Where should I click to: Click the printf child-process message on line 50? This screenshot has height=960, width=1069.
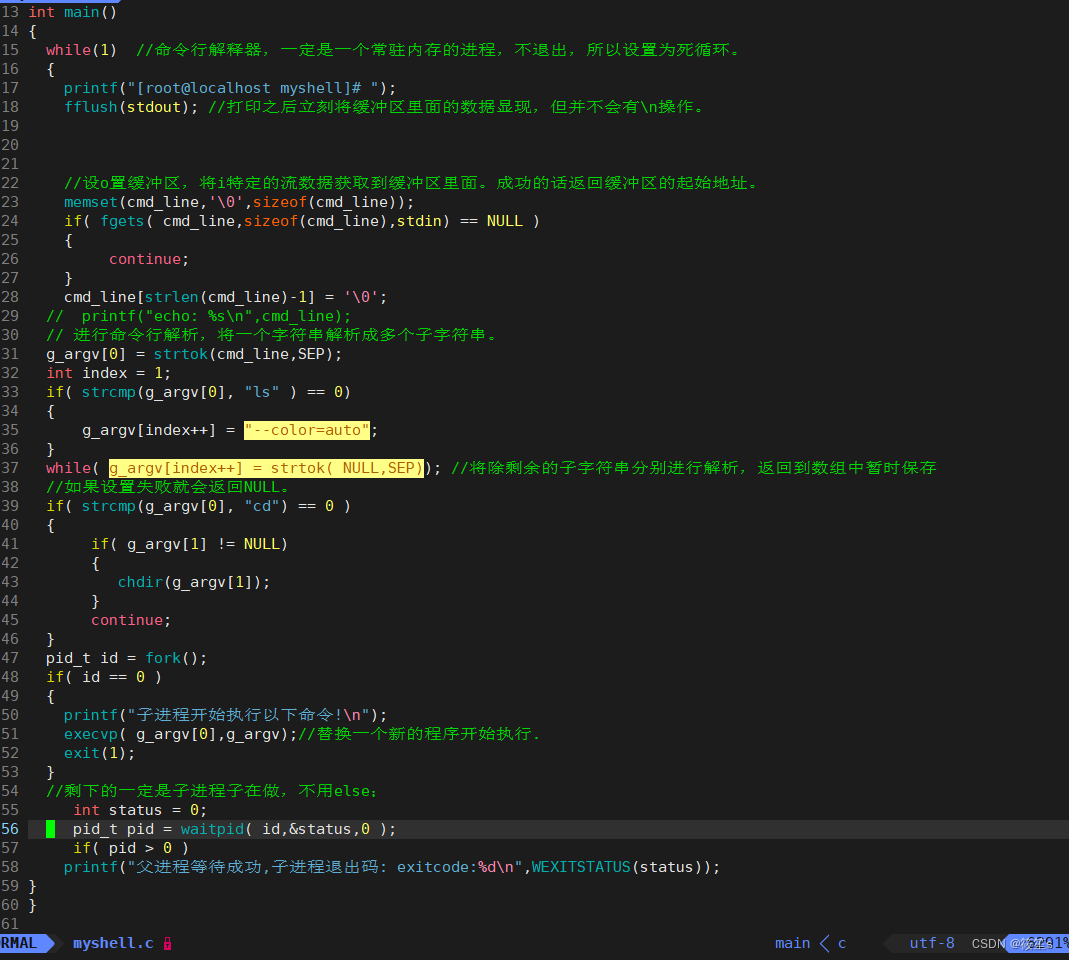pyautogui.click(x=225, y=715)
